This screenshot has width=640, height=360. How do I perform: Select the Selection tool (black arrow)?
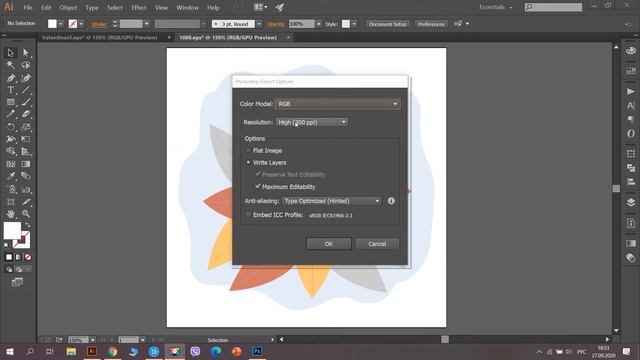[x=11, y=53]
